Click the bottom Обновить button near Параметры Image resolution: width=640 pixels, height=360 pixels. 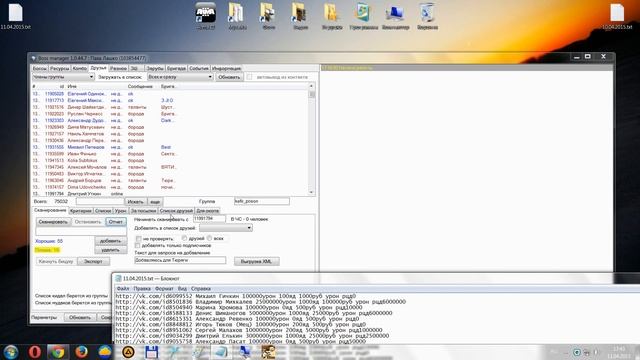click(80, 317)
